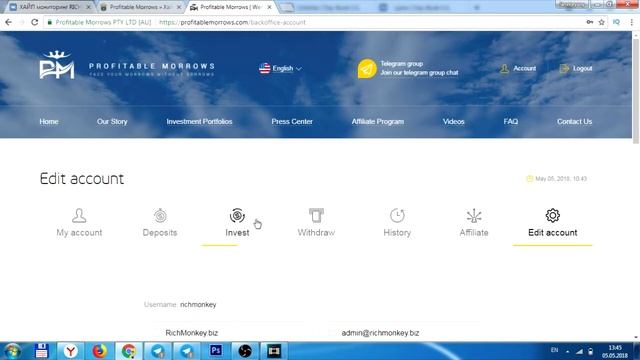Select the Edit account gear icon
The image size is (640, 360).
[553, 215]
